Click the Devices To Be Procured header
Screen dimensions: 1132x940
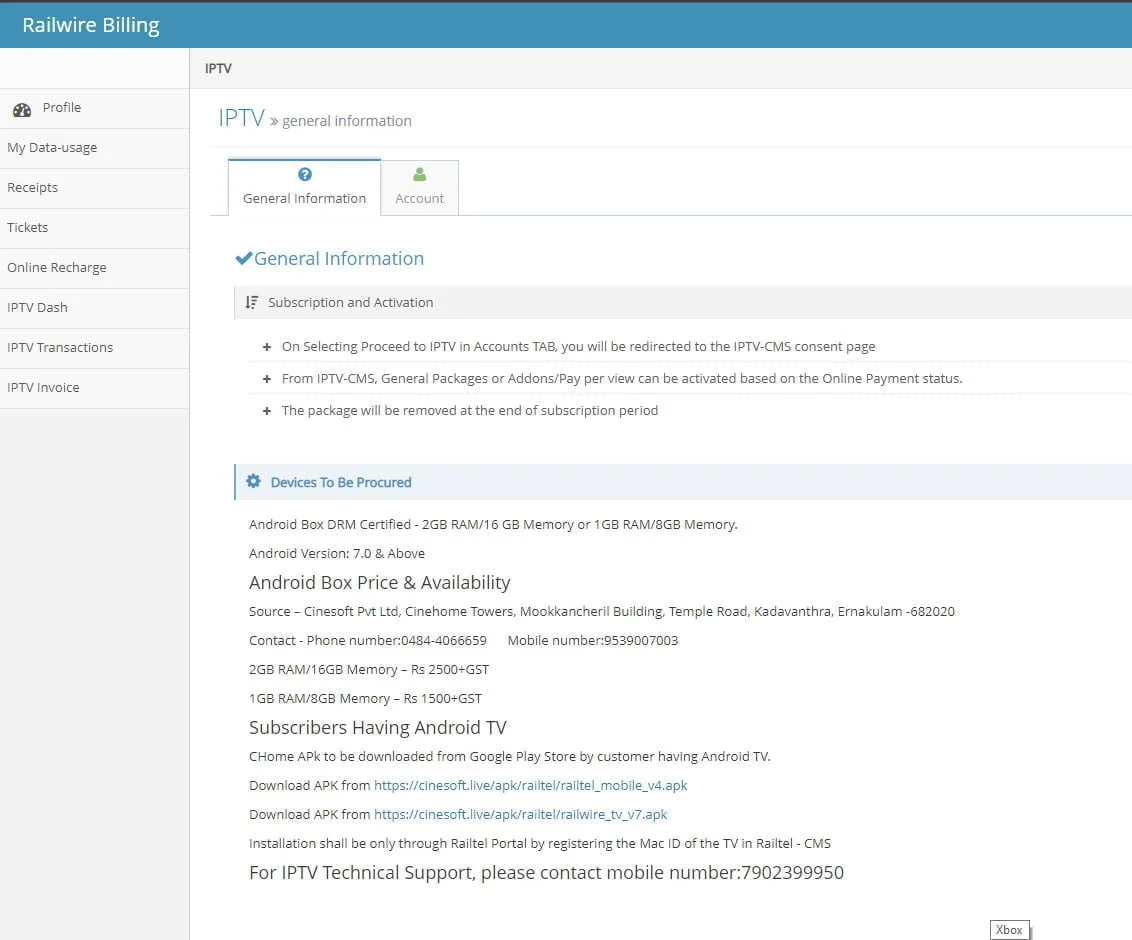(683, 482)
